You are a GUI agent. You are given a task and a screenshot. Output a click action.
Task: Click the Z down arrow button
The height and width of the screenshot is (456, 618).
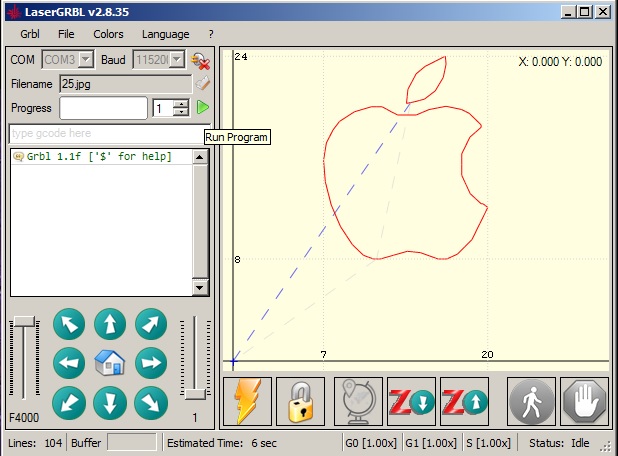coord(410,402)
